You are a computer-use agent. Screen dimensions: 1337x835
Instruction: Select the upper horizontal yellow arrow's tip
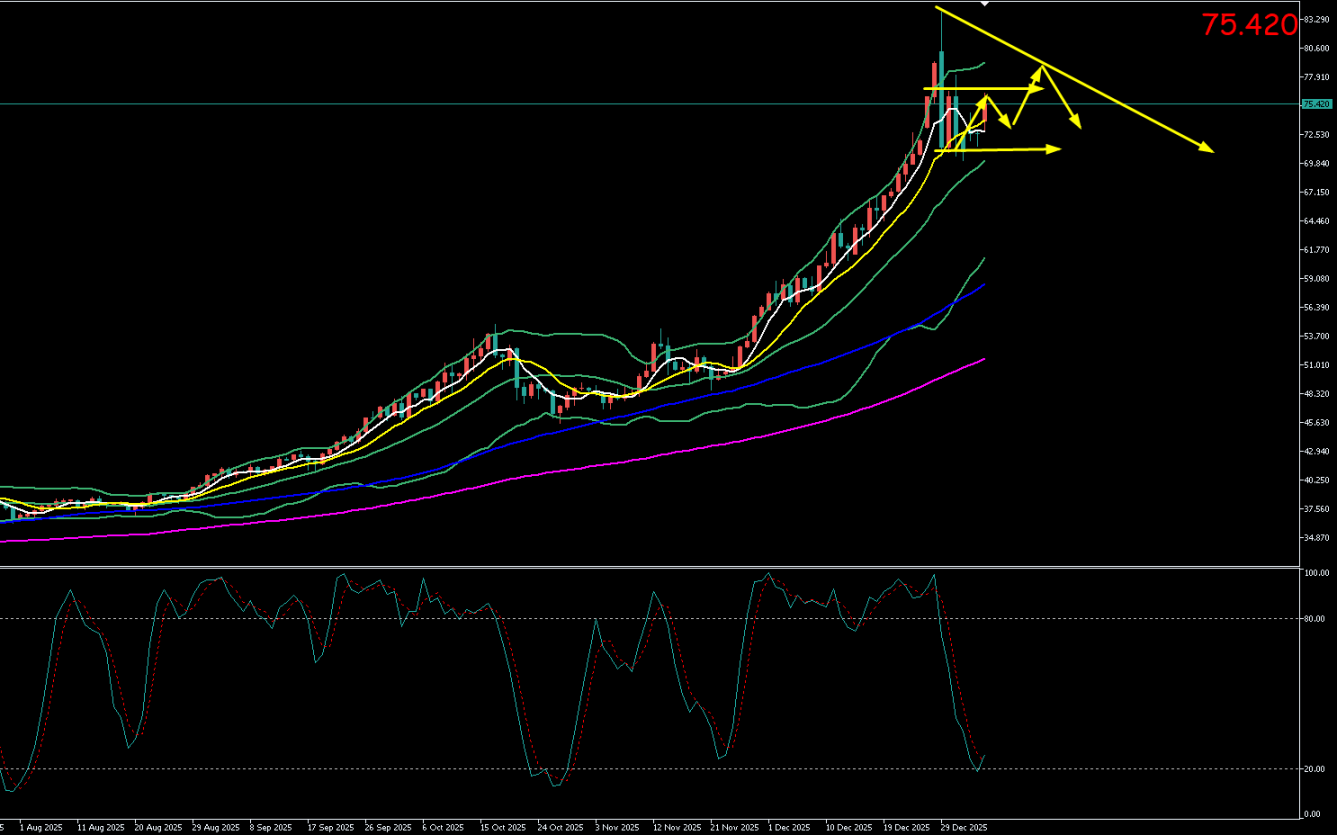[1039, 89]
